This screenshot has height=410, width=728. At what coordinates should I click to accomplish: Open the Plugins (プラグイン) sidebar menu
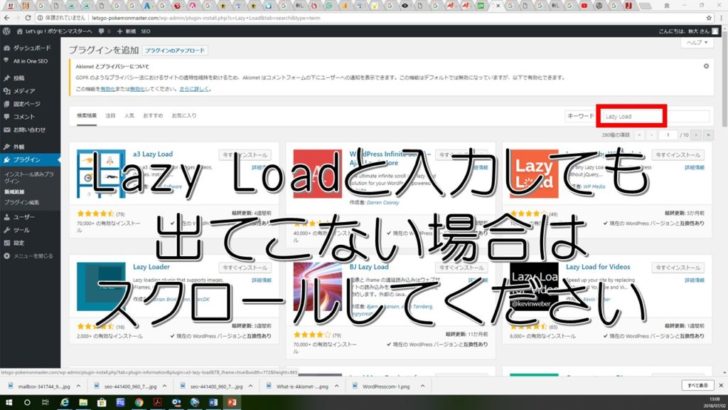coord(30,160)
